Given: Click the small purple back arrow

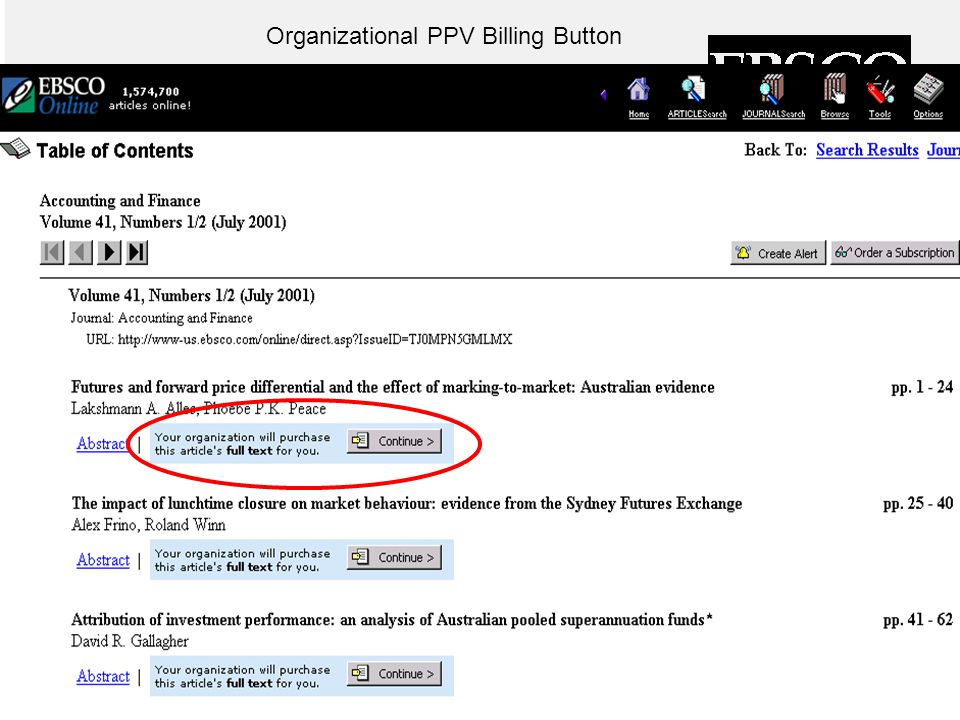Looking at the screenshot, I should 604,94.
